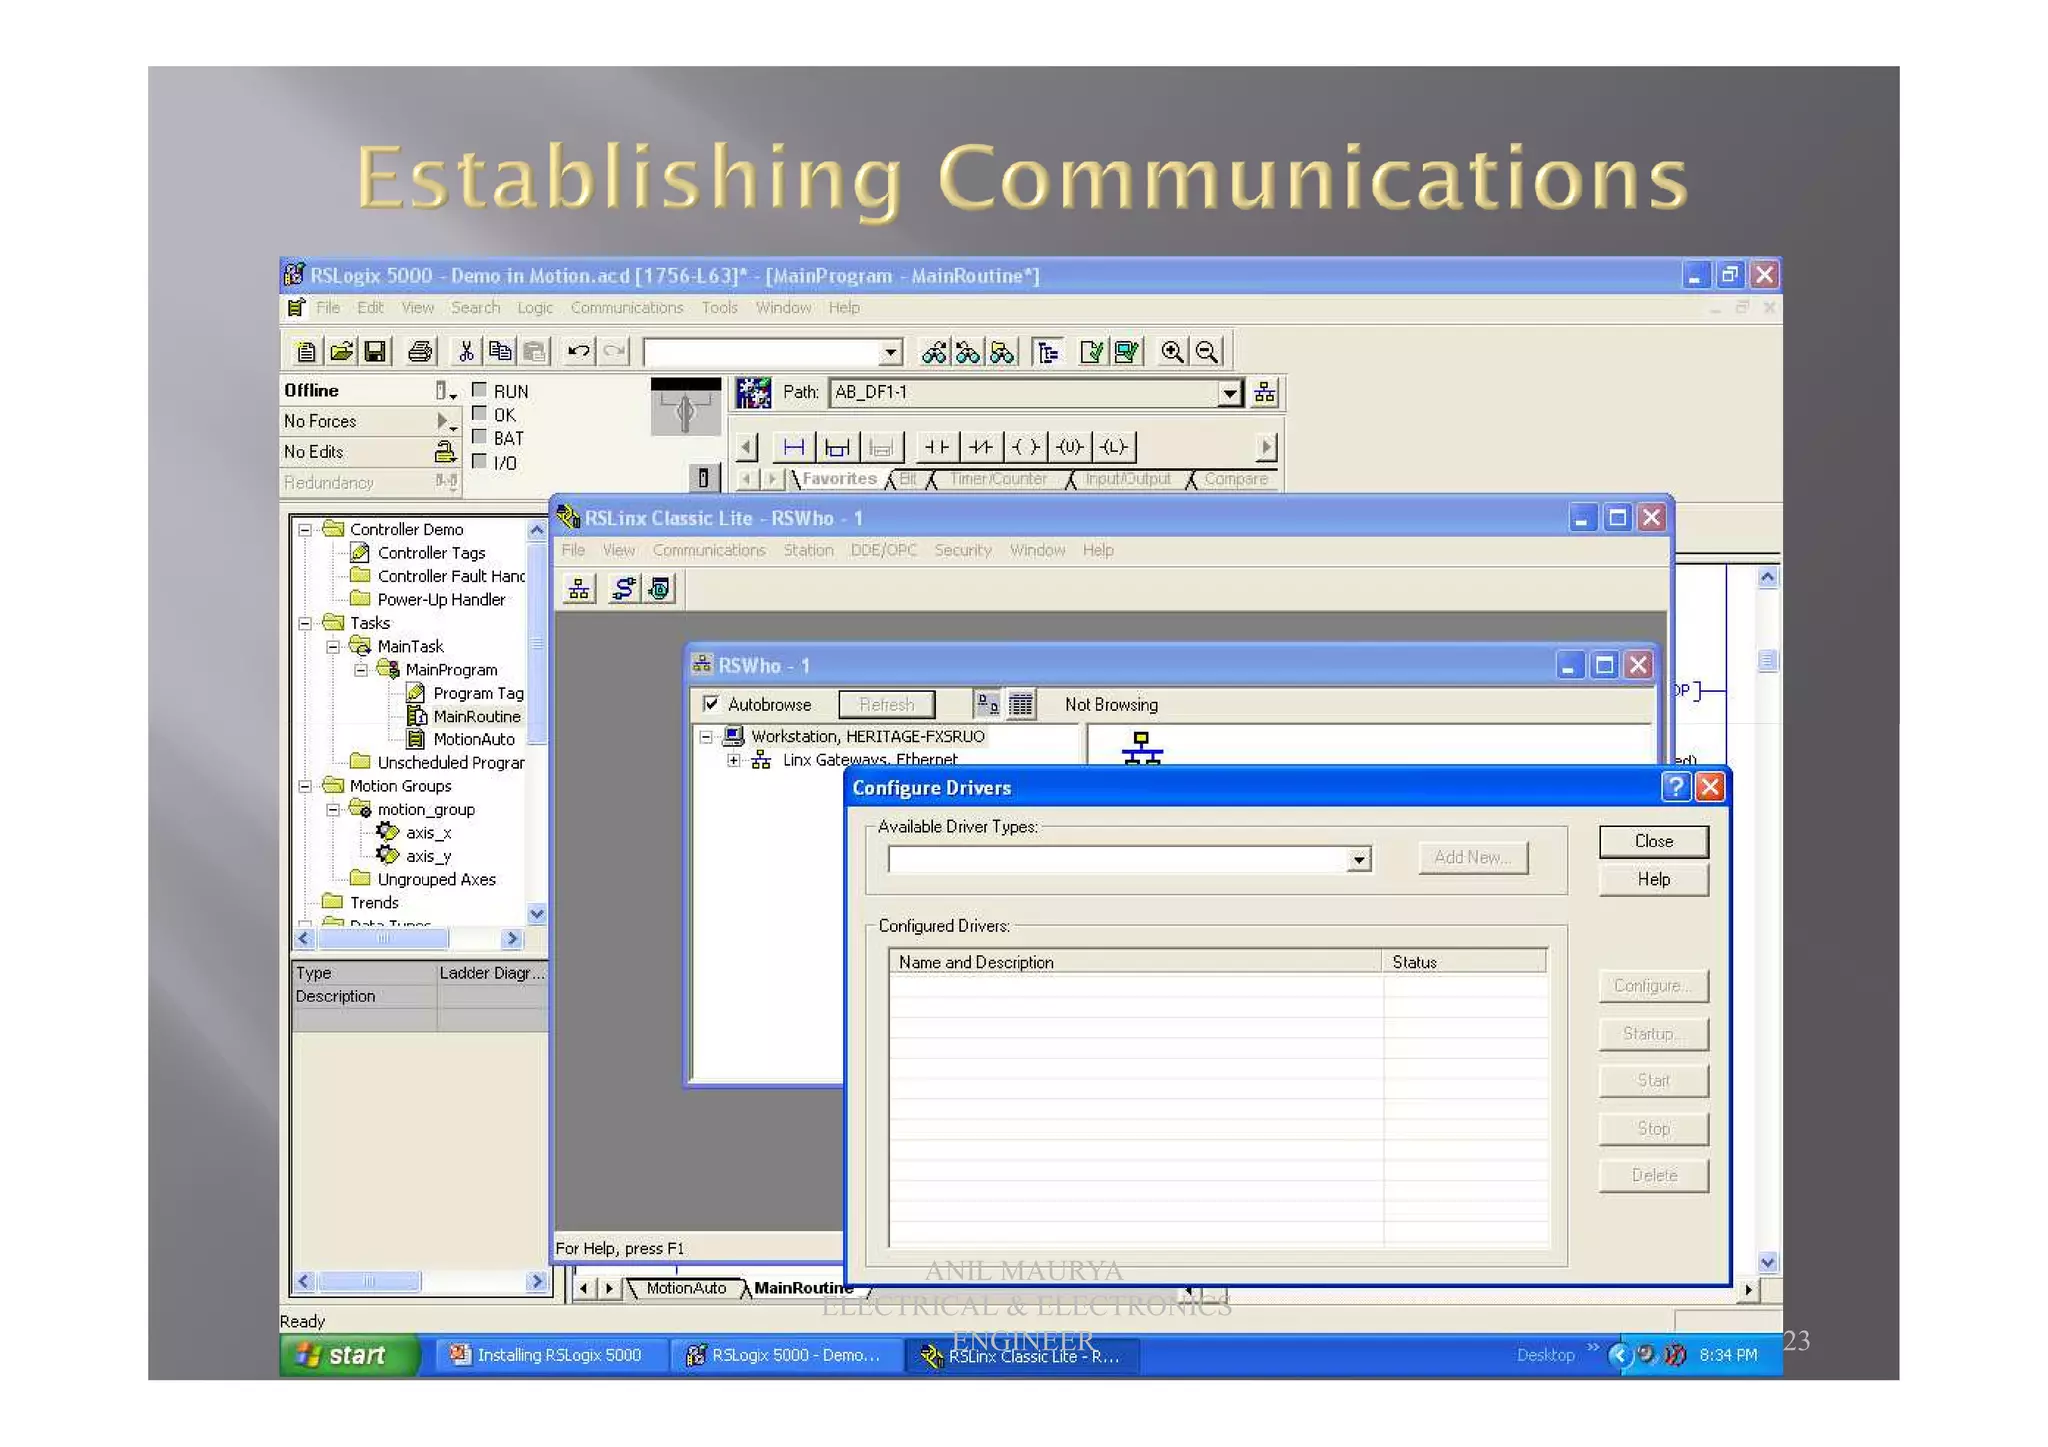Click the Help button in Configure Drivers
The height and width of the screenshot is (1447, 2048).
1653,880
